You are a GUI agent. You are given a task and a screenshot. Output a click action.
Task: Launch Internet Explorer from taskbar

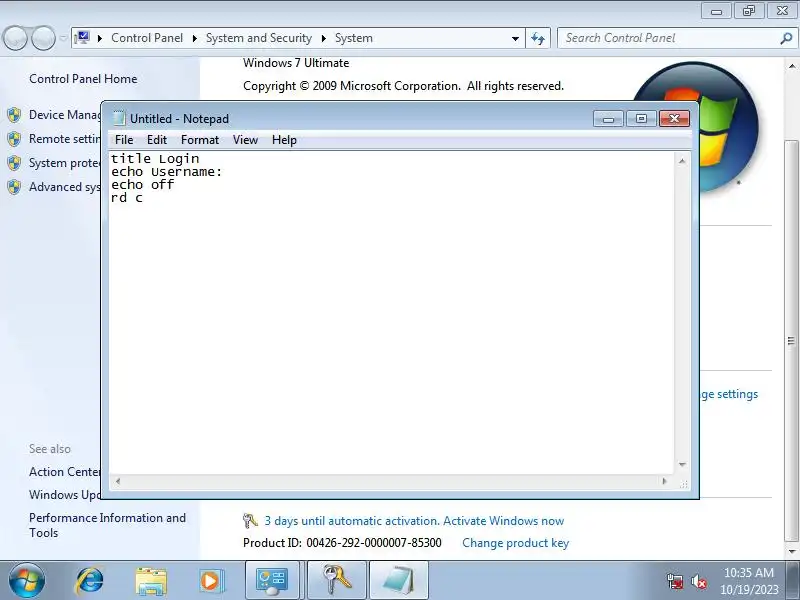[x=89, y=581]
